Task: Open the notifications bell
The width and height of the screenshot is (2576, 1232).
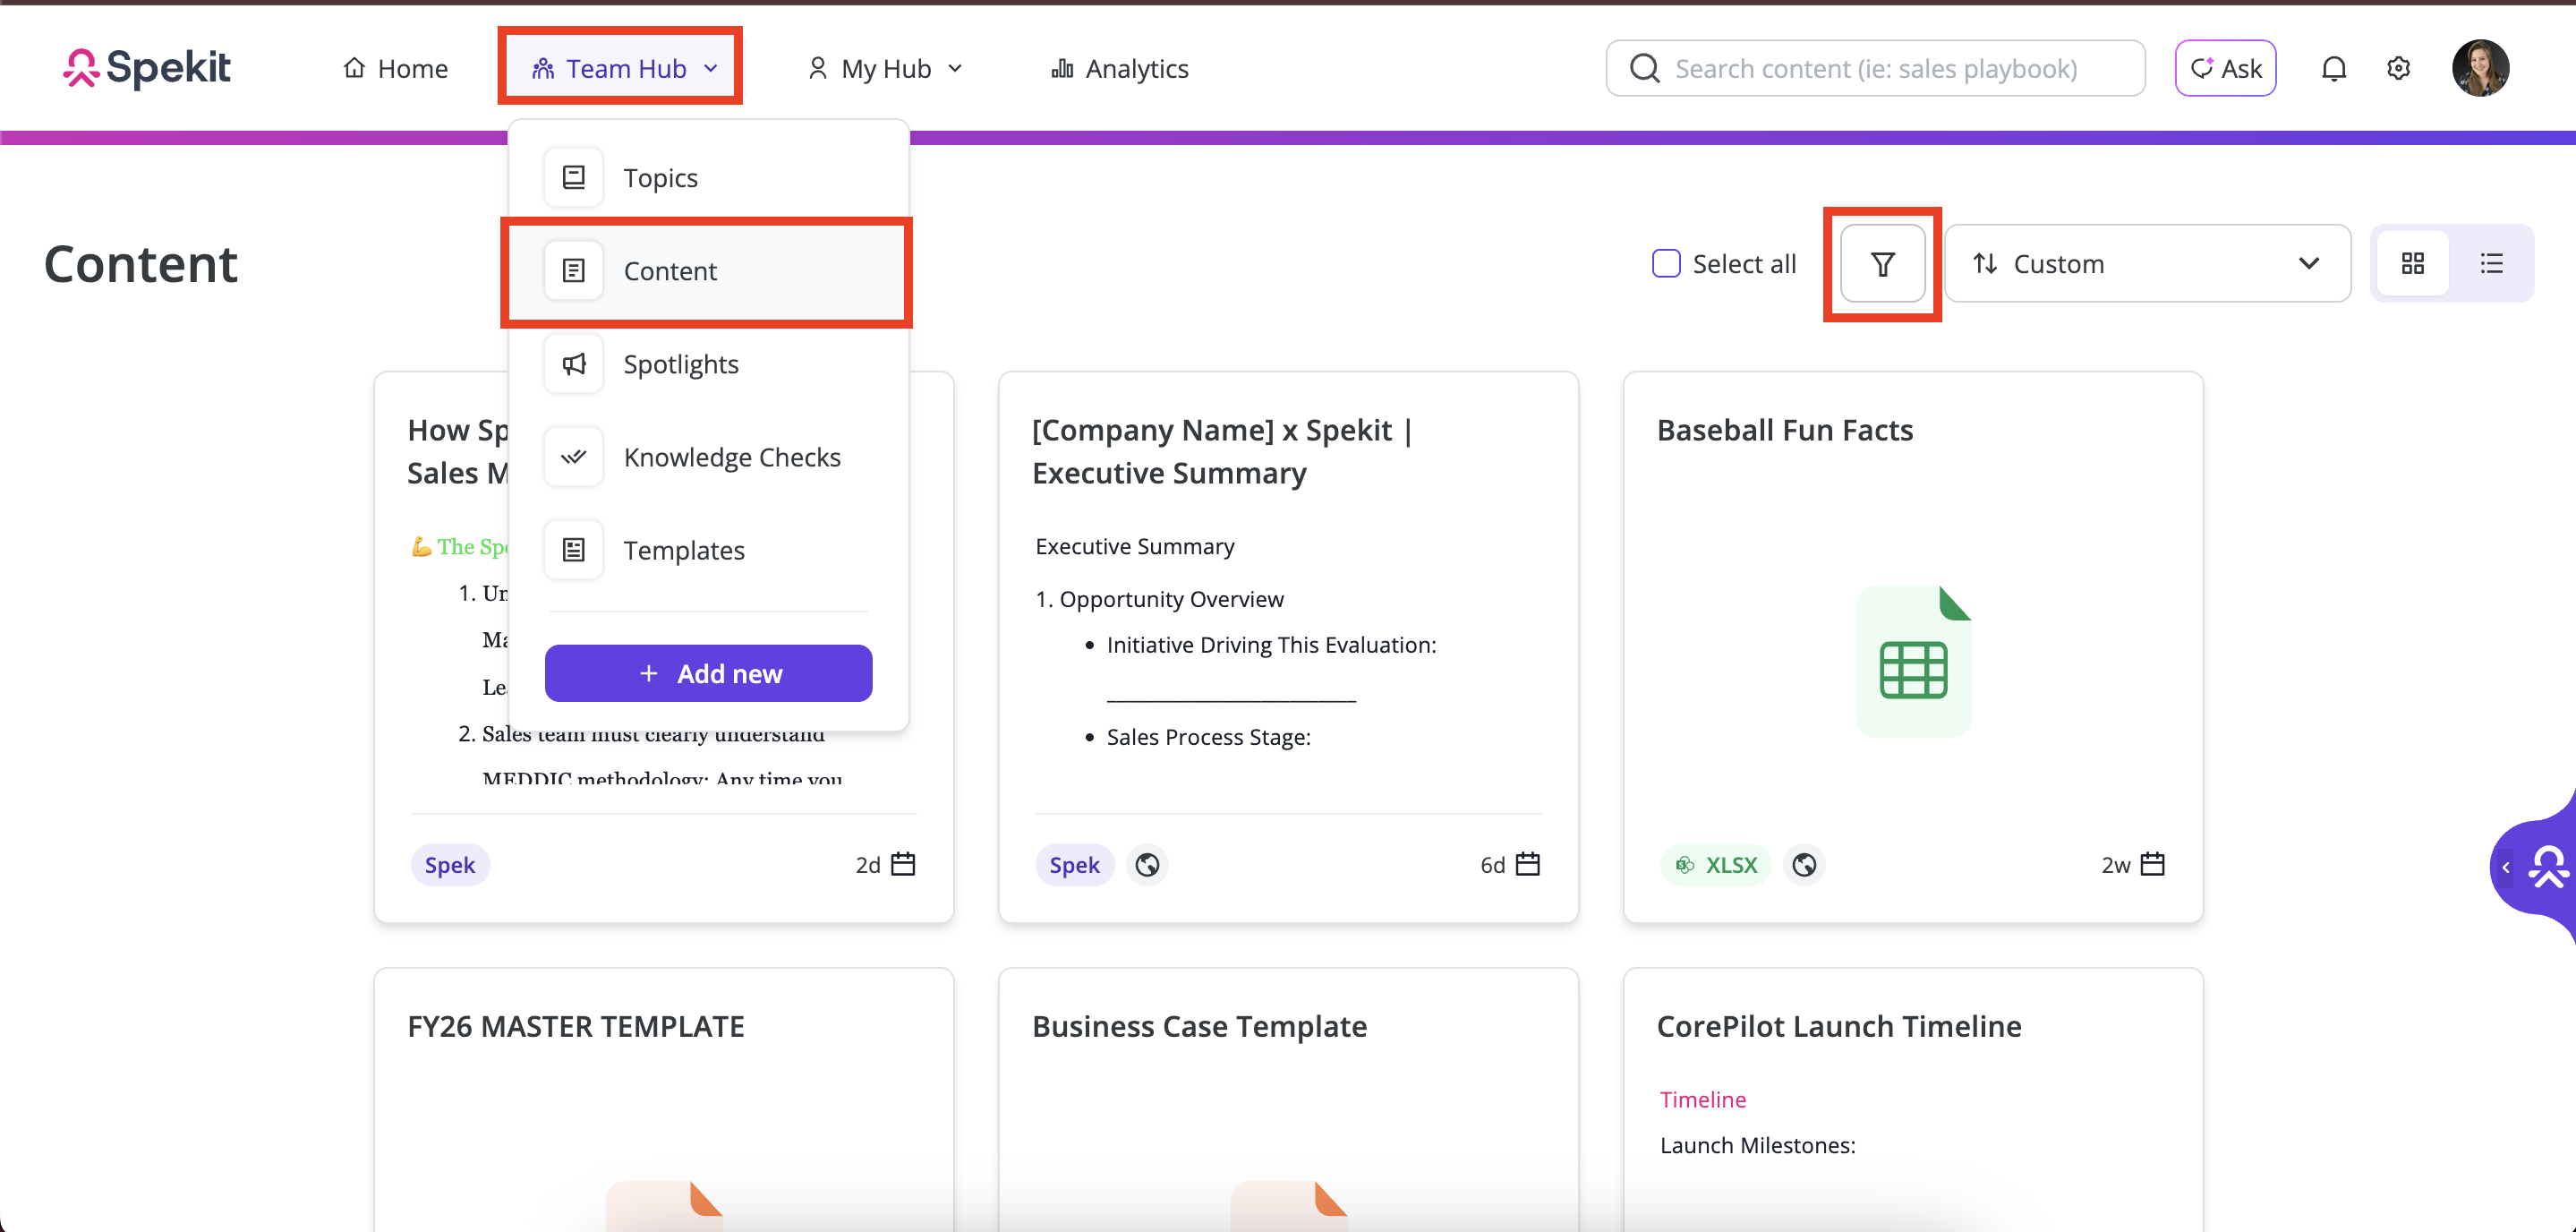Action: point(2333,68)
